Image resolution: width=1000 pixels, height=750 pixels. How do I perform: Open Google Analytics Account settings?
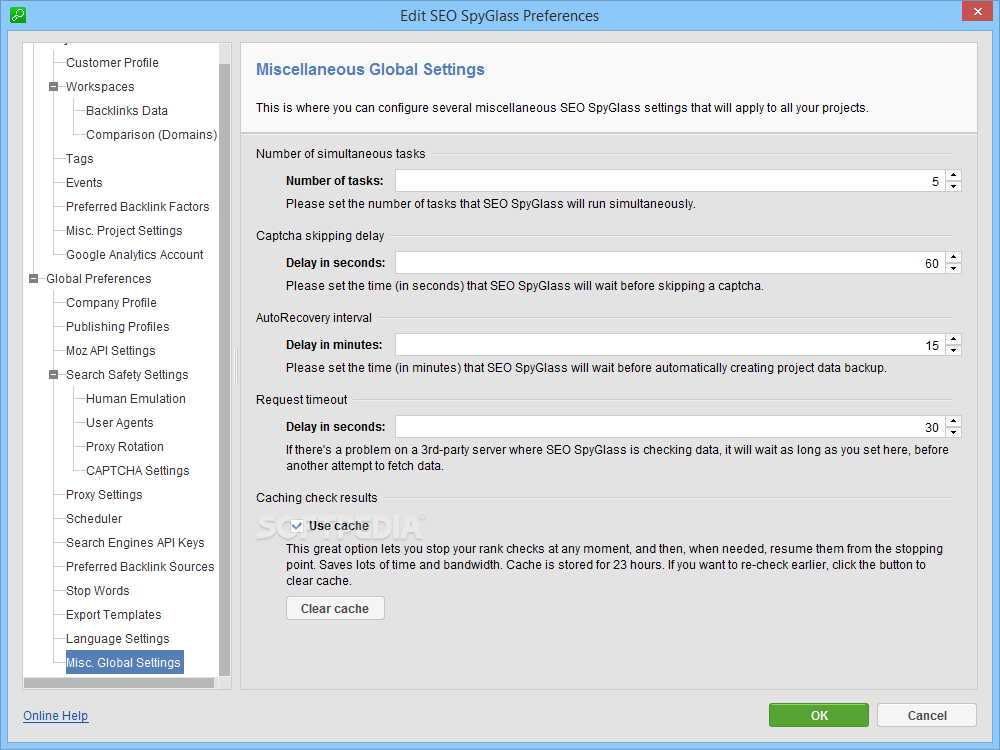click(x=135, y=254)
